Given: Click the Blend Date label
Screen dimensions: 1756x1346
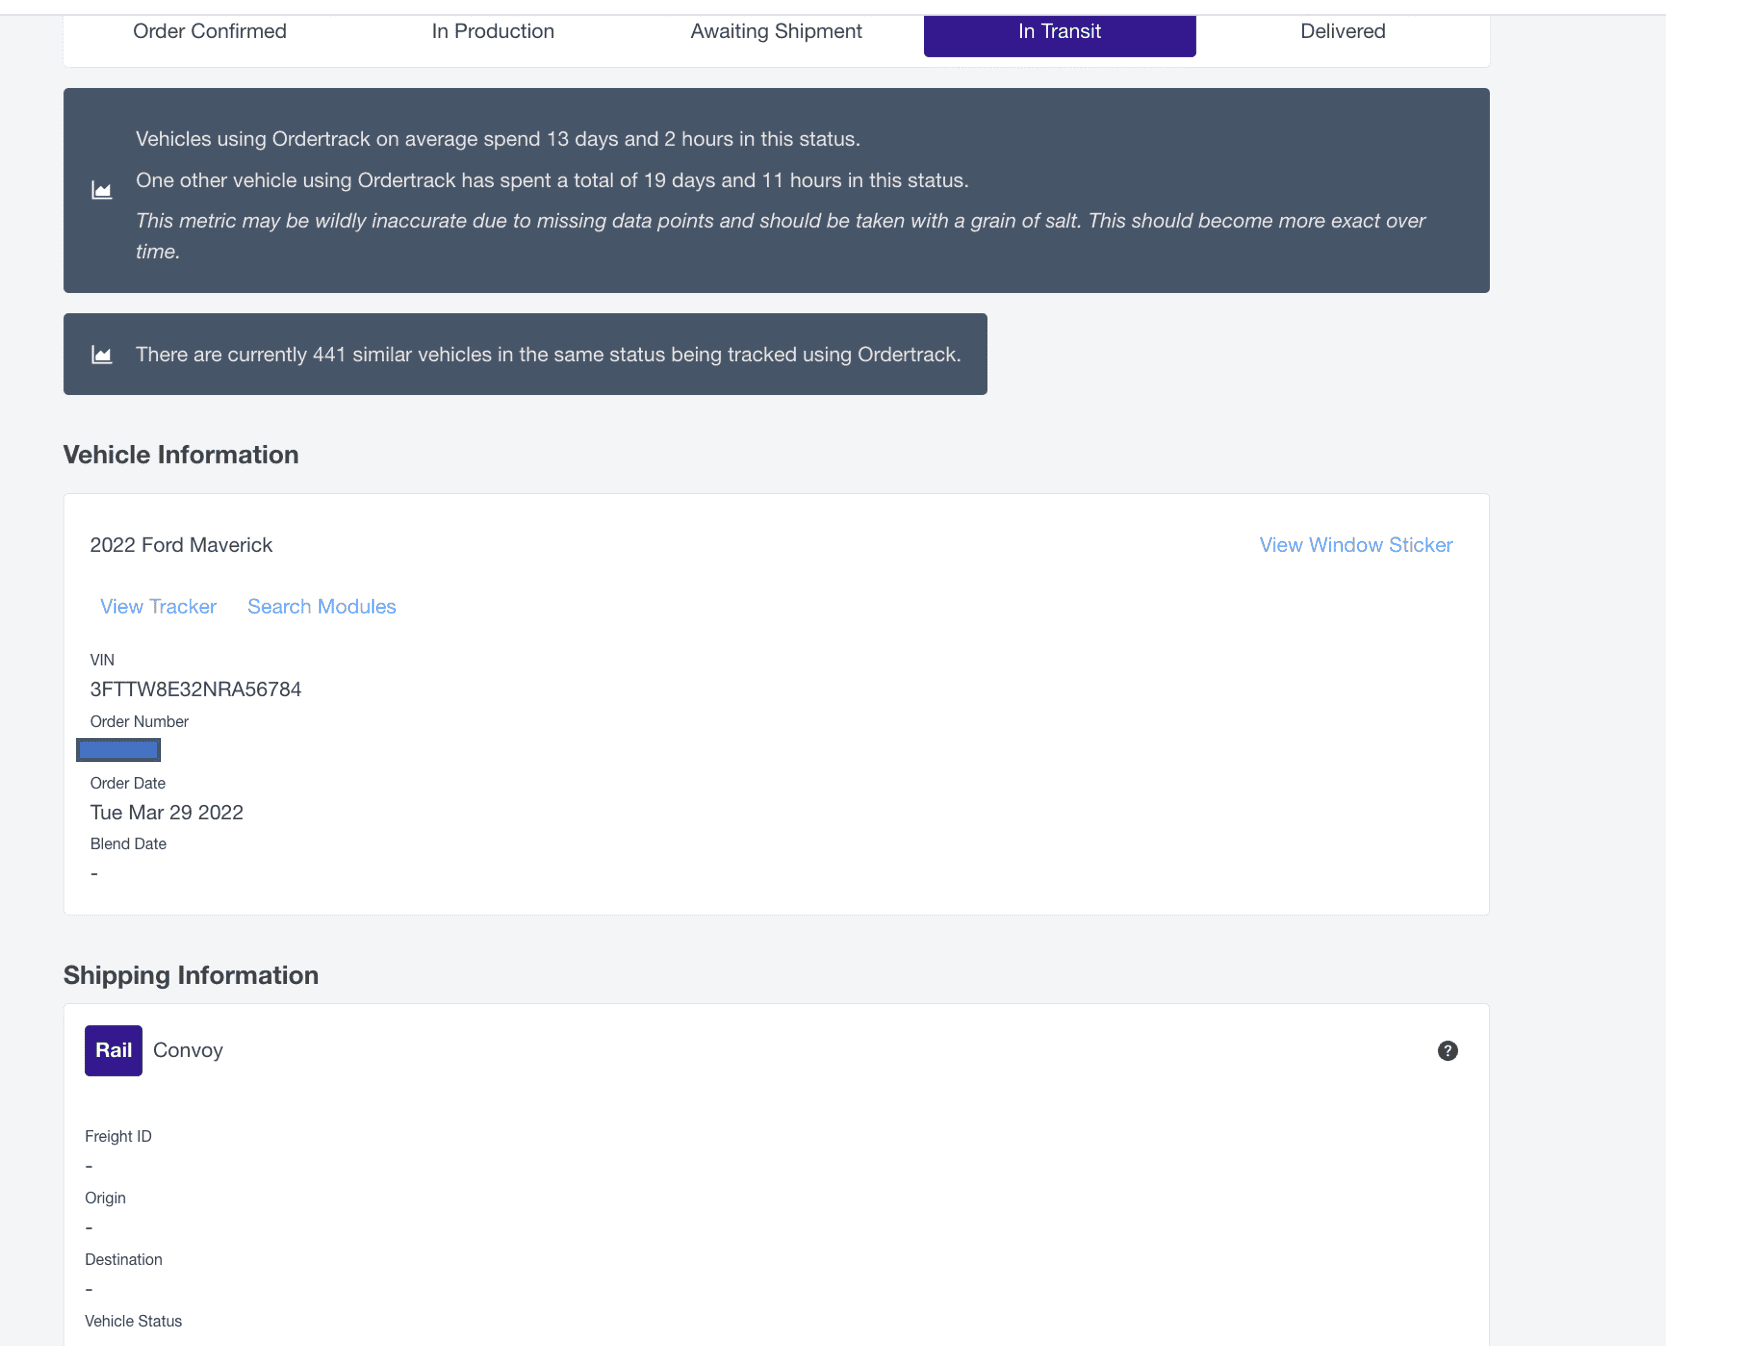Looking at the screenshot, I should [x=128, y=844].
